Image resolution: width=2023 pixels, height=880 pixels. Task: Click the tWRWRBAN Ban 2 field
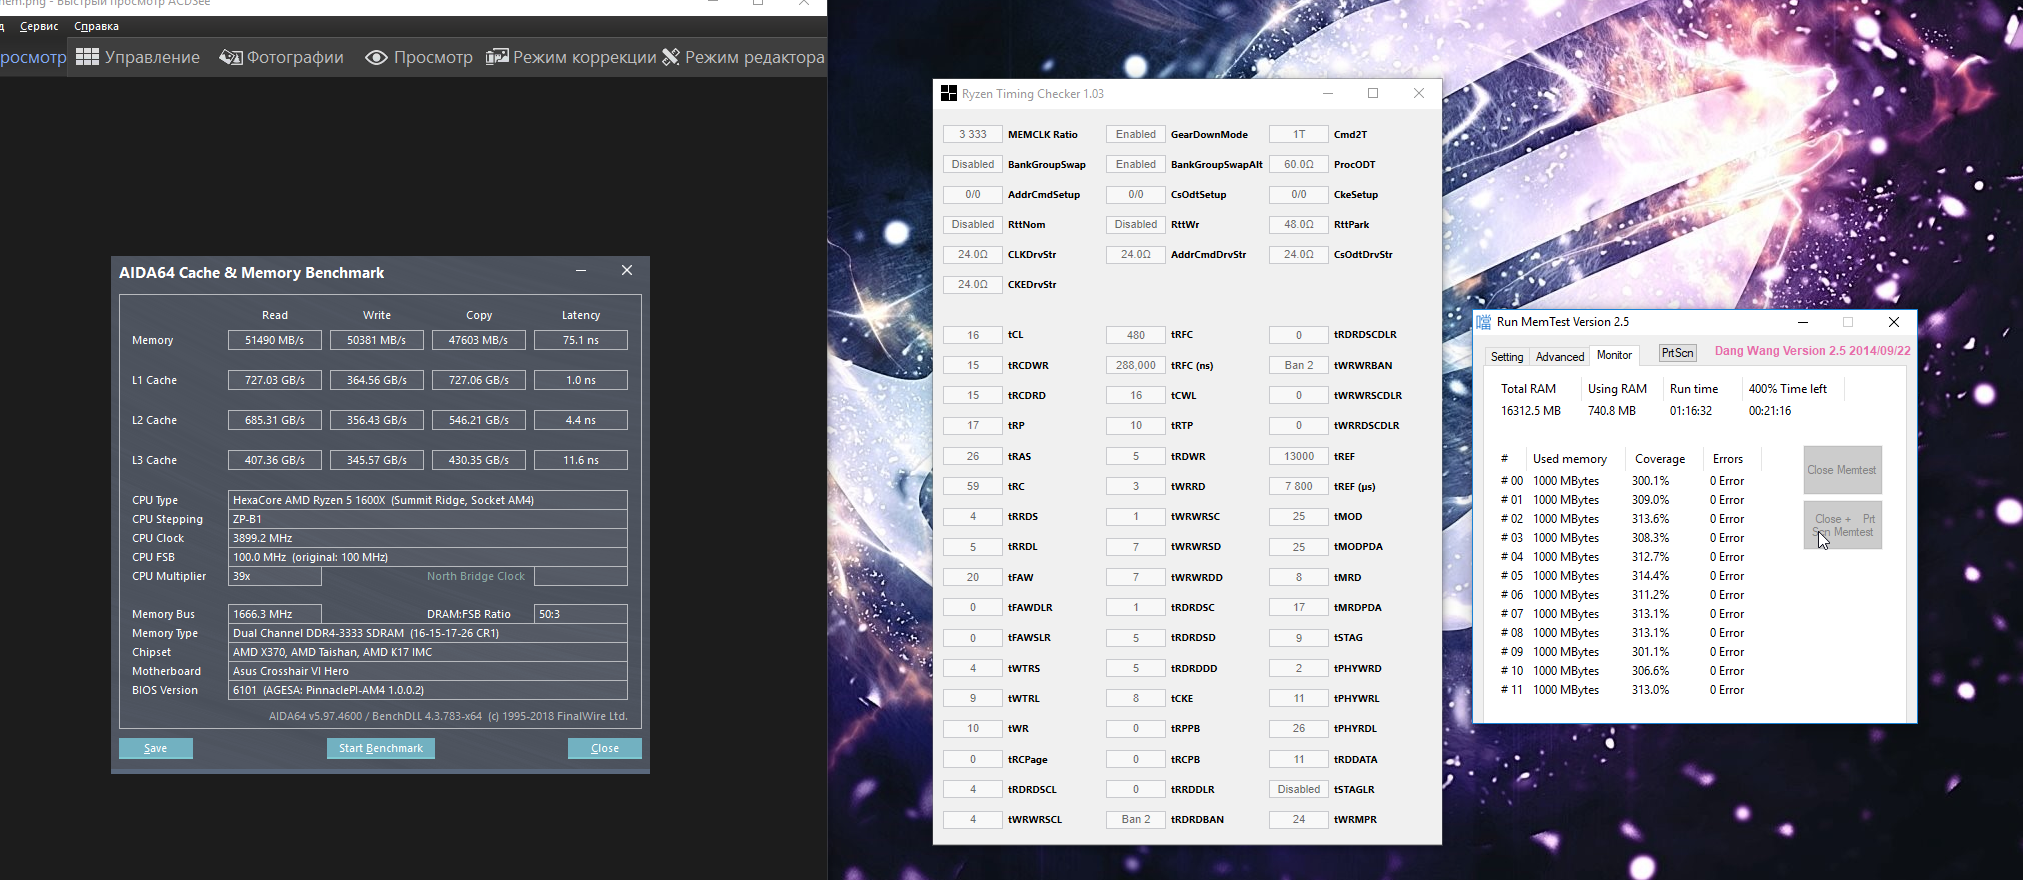[1298, 365]
